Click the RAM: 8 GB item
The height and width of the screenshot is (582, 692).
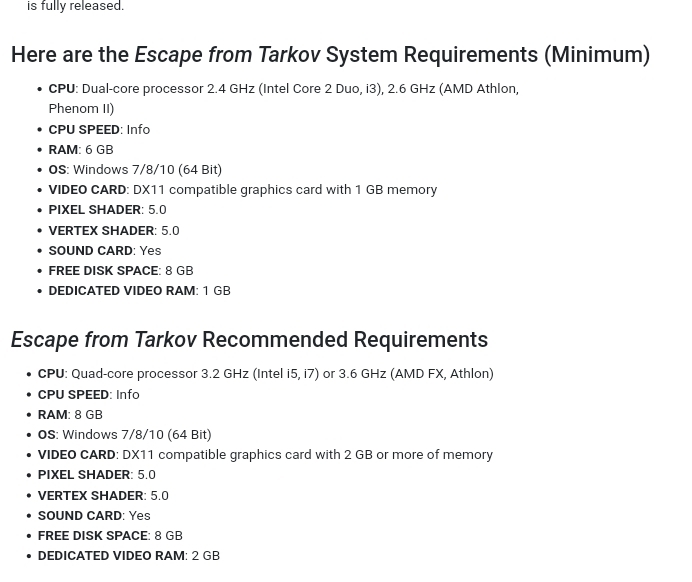(x=70, y=415)
